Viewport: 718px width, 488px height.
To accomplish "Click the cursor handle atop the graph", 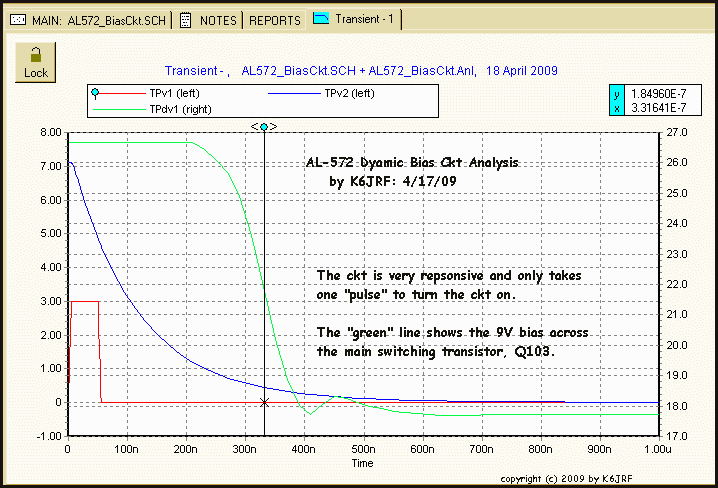I will pos(264,127).
